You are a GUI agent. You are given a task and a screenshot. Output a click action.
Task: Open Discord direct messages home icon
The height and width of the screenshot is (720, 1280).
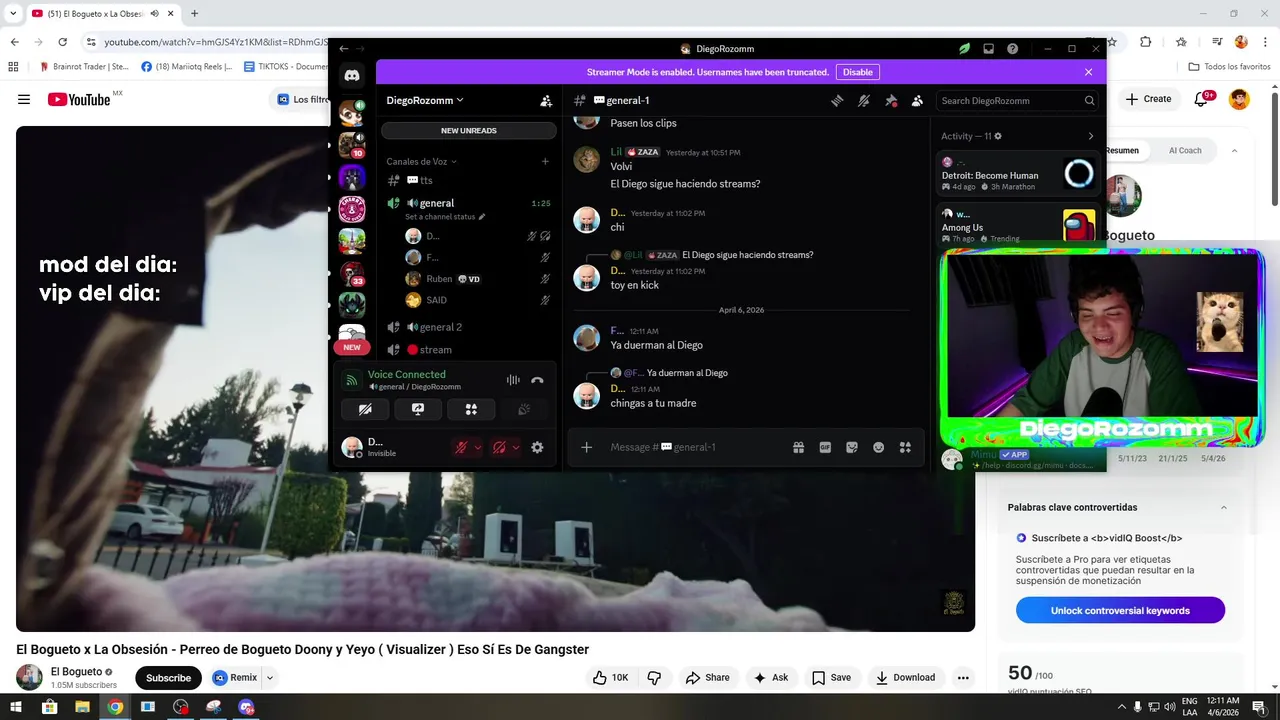point(352,76)
